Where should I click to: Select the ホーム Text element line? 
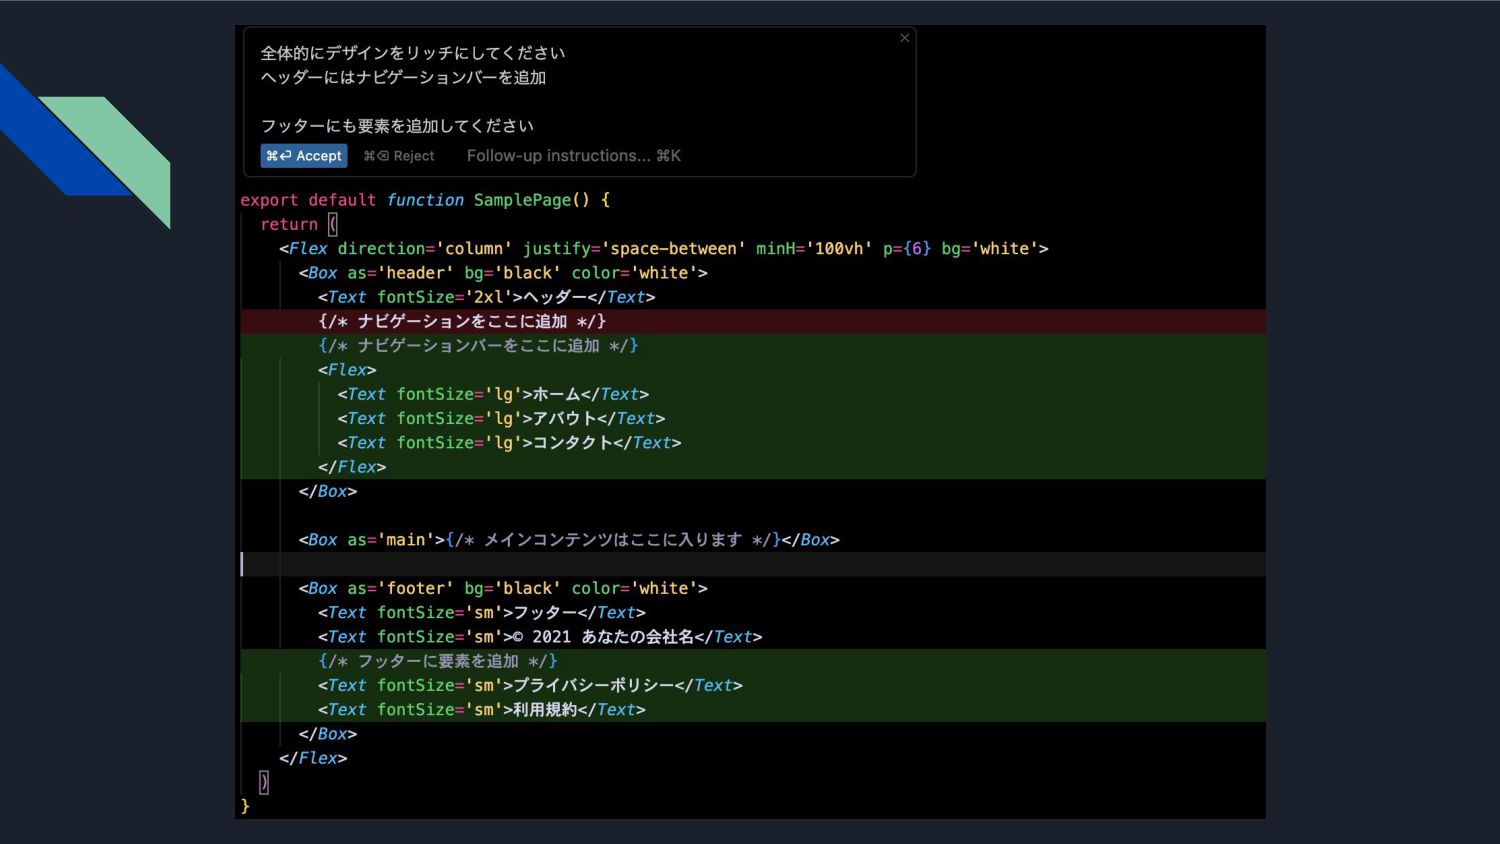click(x=493, y=394)
